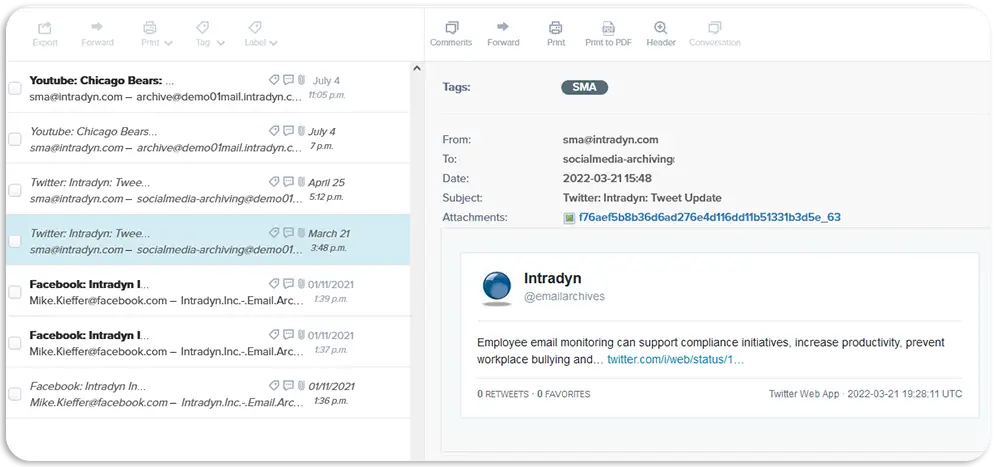Tick checkbox for Facebook email at 1:36 p.m.
Viewport: 998px width, 467px height.
point(15,394)
